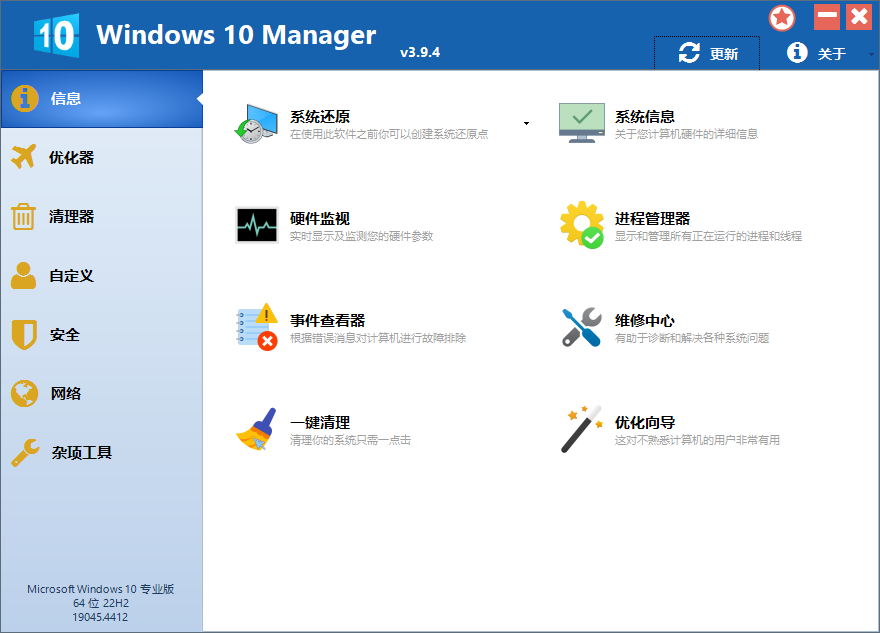This screenshot has height=633, width=880.
Task: Open the 进程管理器 process manager icon
Action: coord(581,223)
